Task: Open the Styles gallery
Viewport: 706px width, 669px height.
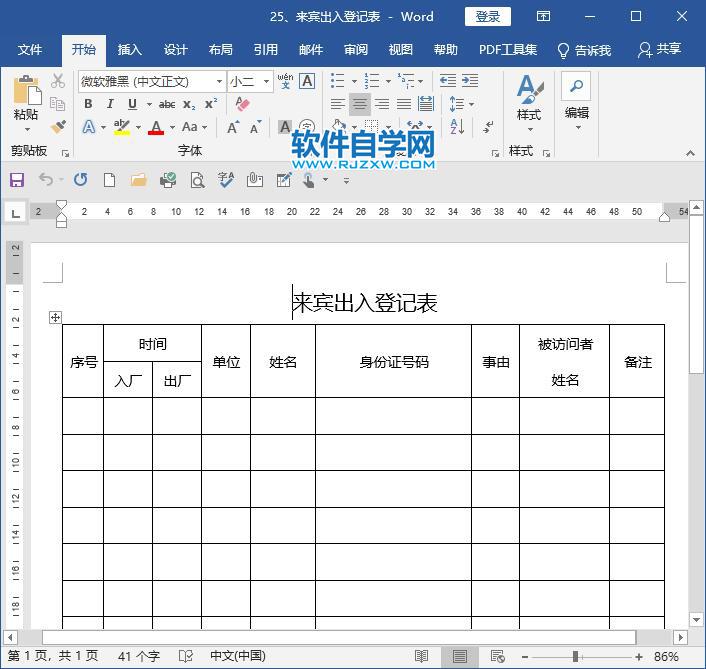Action: click(530, 103)
